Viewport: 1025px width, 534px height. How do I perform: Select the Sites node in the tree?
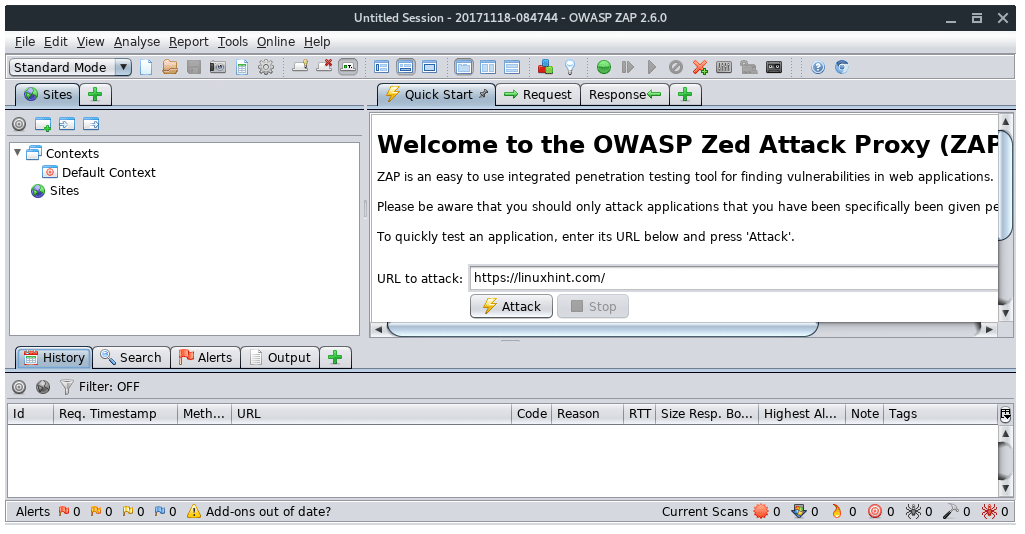55,191
